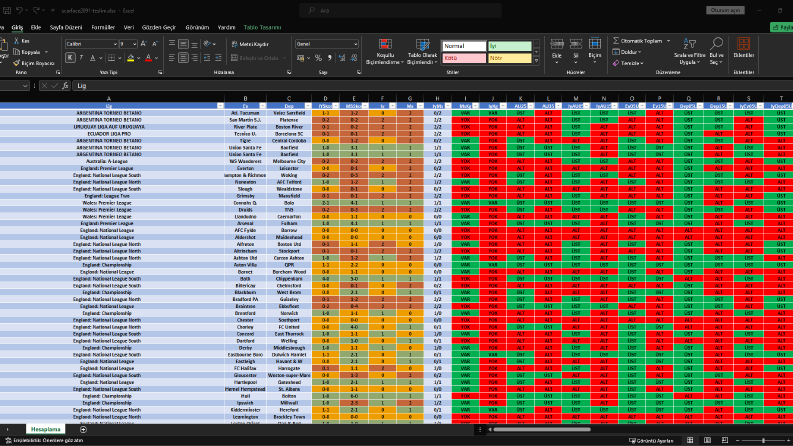Toggle underline A formatting
The width and height of the screenshot is (793, 446).
(x=92, y=58)
